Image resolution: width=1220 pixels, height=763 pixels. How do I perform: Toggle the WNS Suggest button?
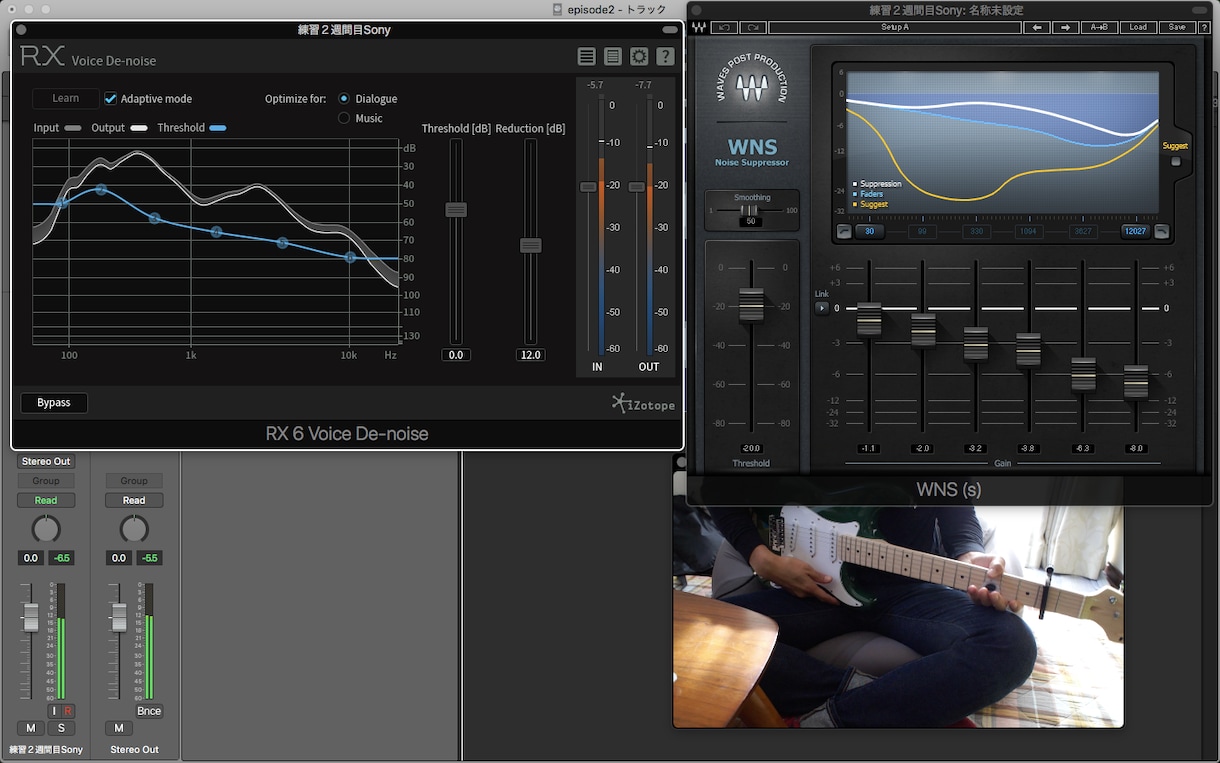[1176, 161]
